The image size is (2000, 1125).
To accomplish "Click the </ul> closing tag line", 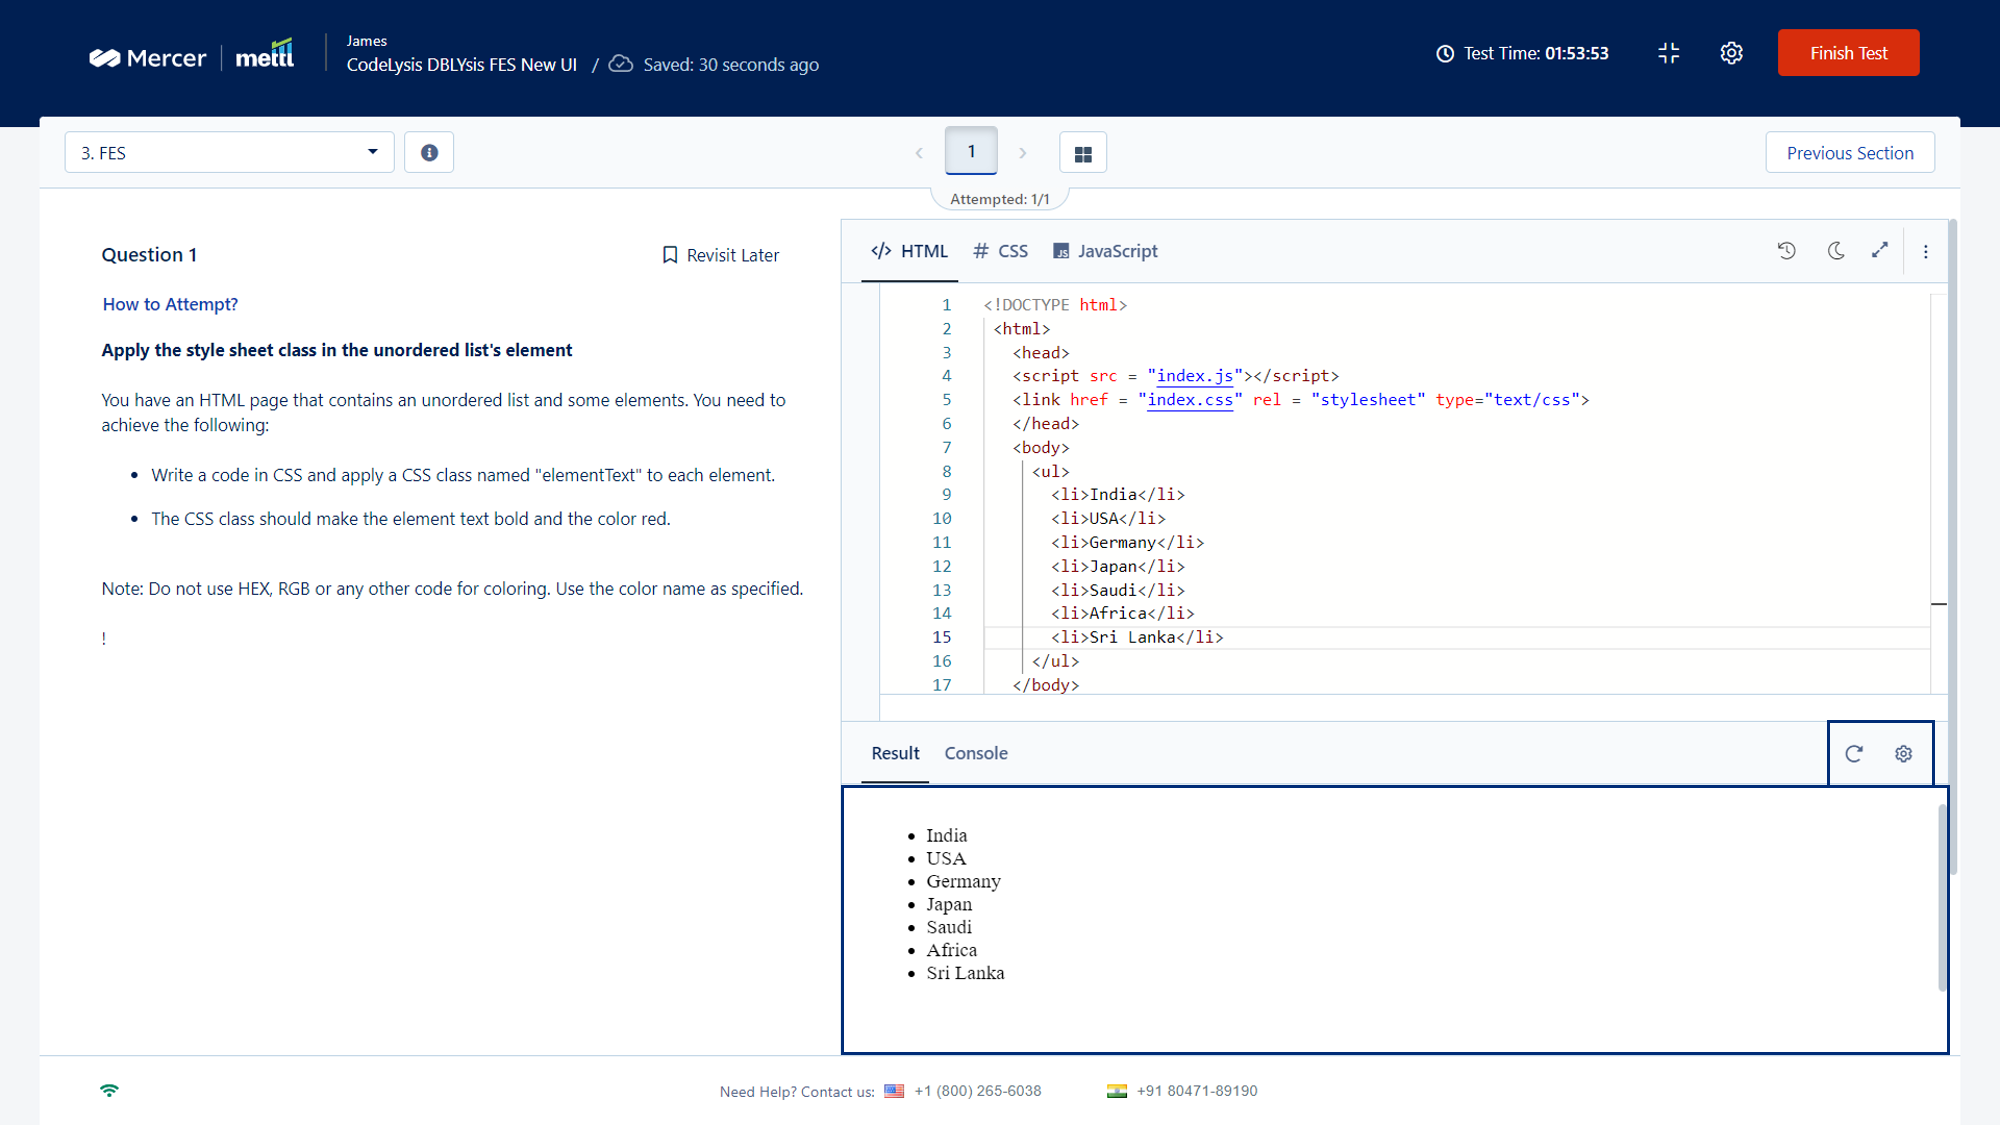I will [1055, 662].
